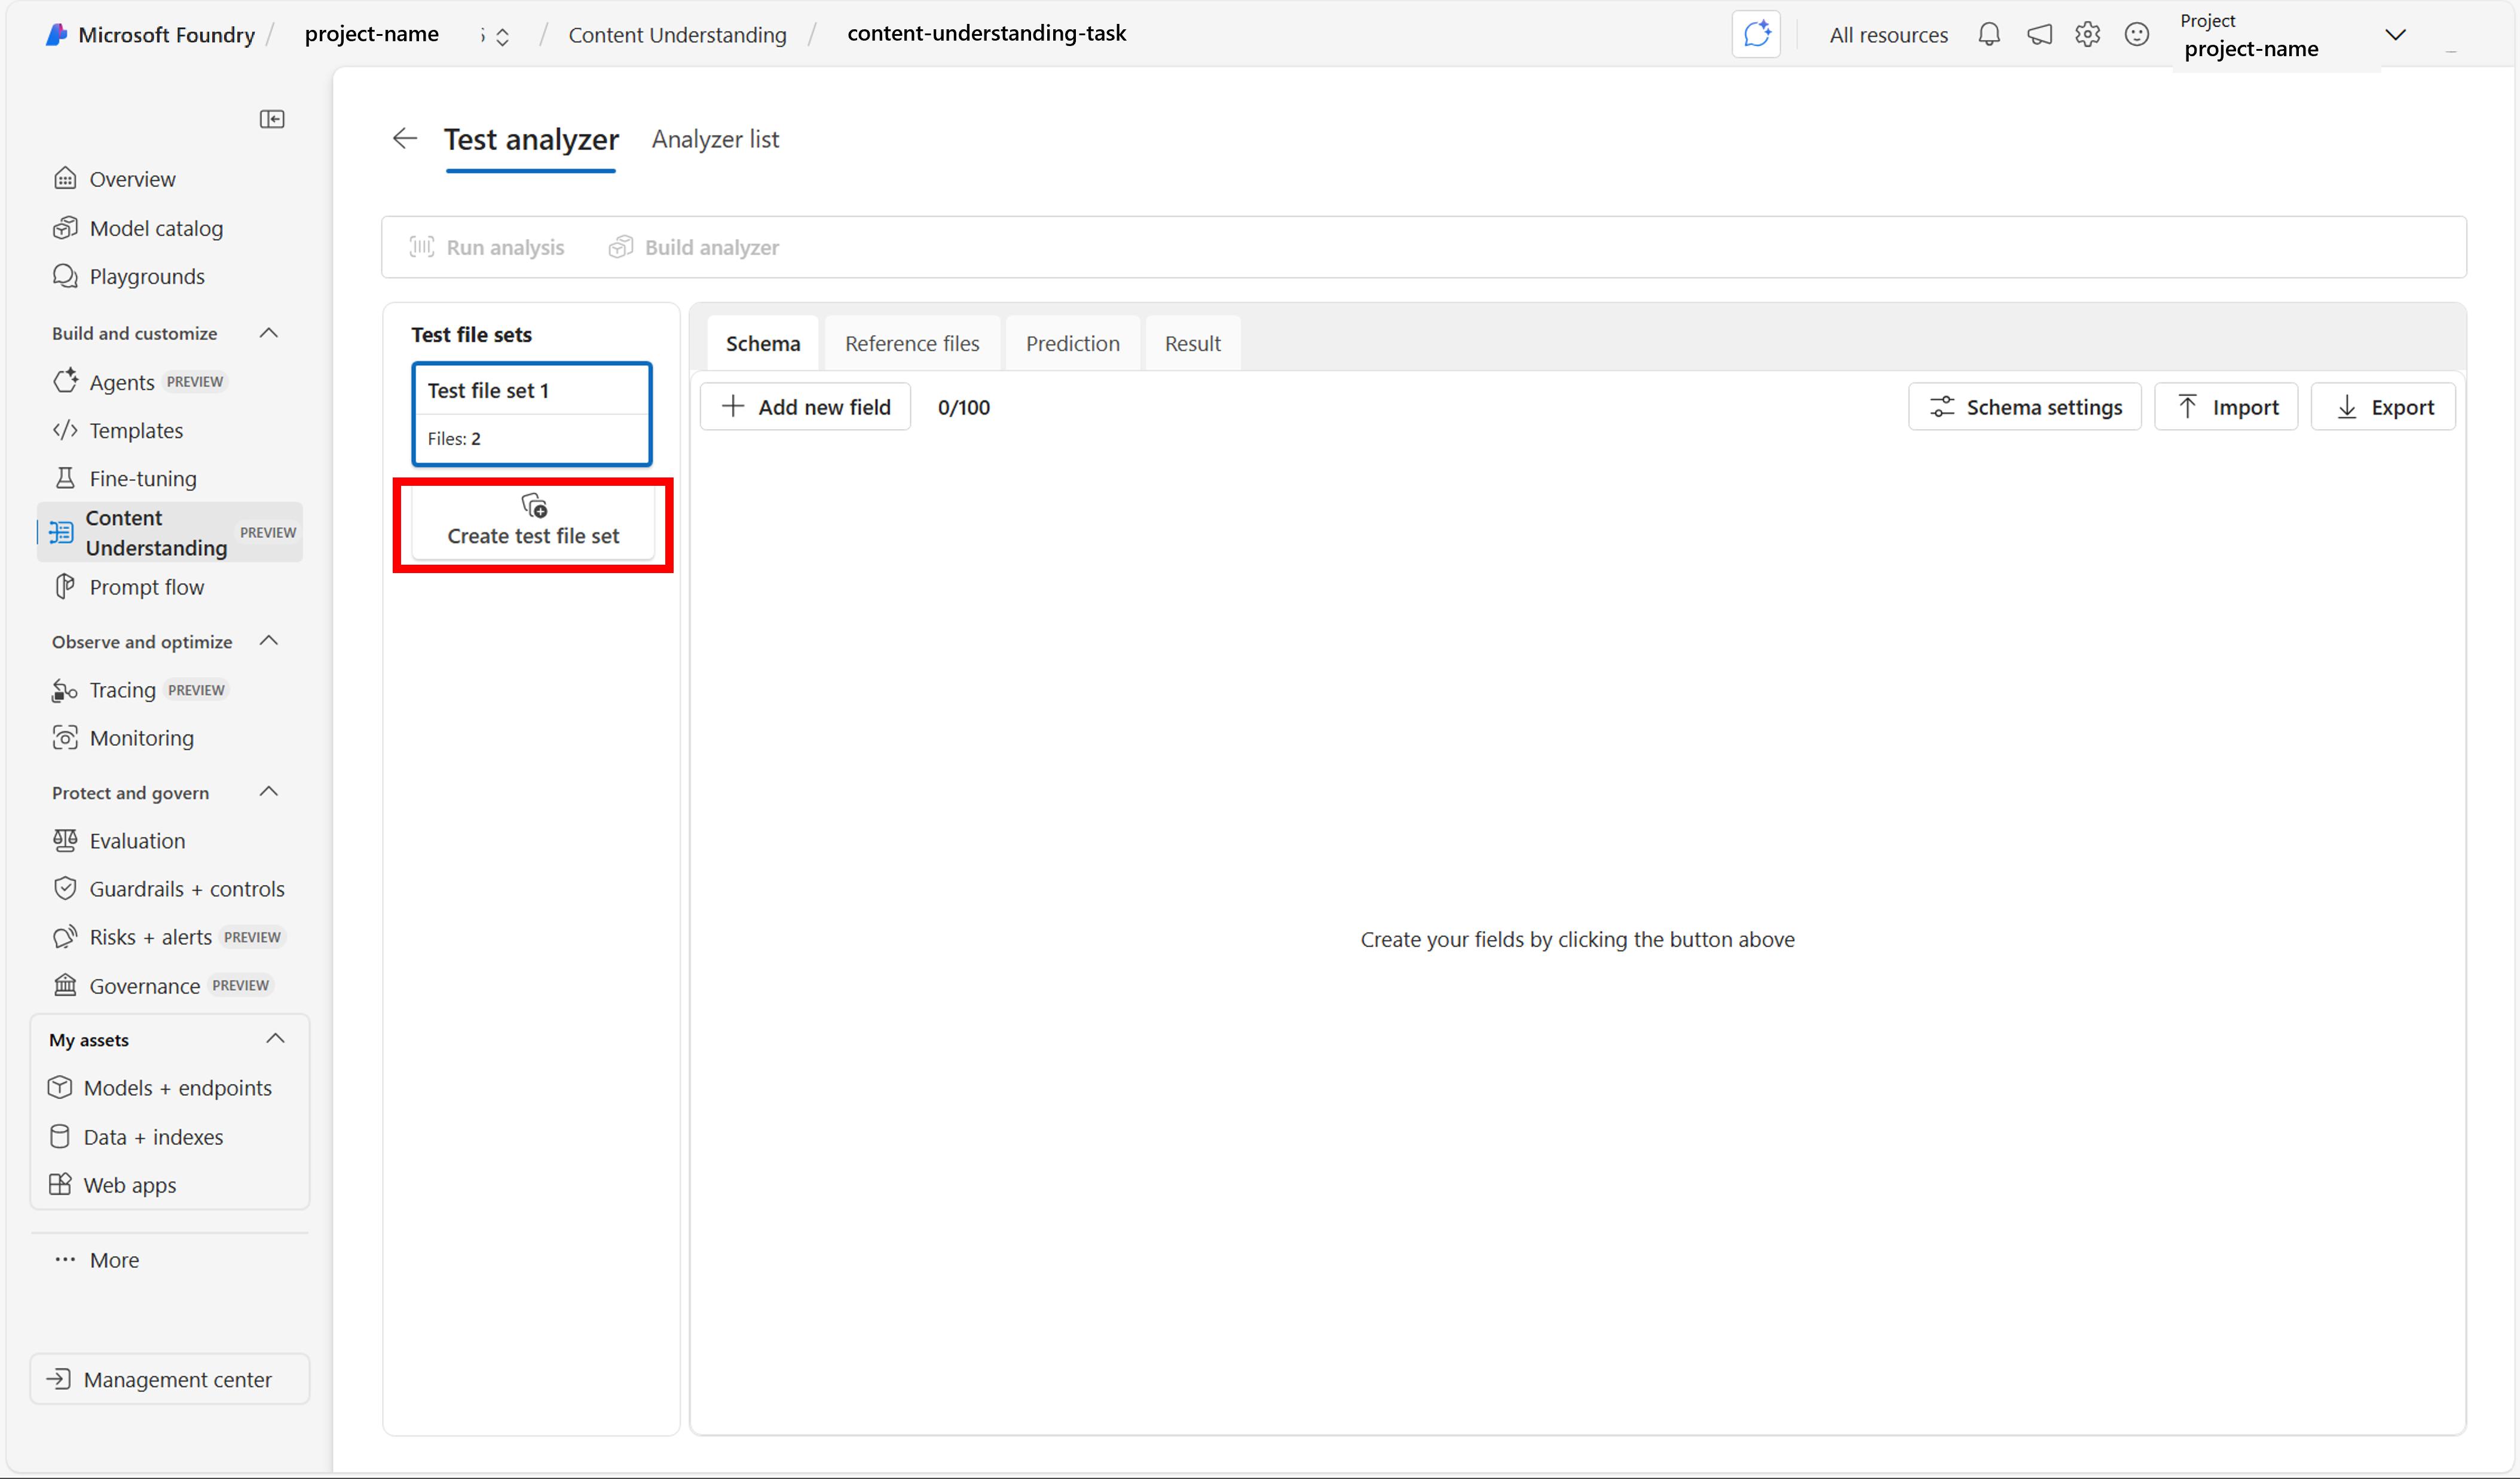Click Build analyzer button
The image size is (2520, 1479).
pos(694,247)
